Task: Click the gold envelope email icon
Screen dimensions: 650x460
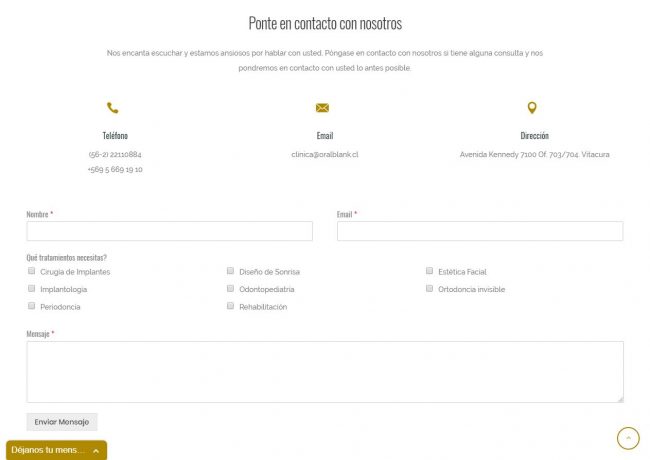Action: [322, 108]
